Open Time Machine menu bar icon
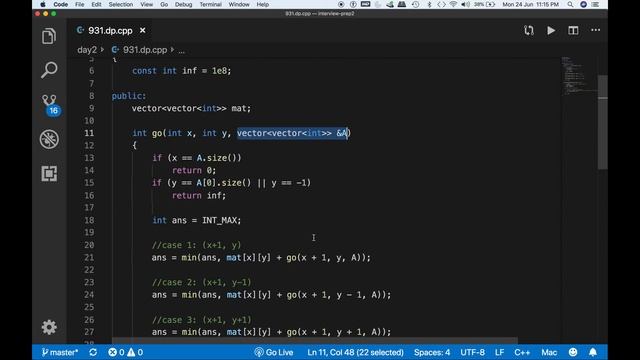Screen dimensions: 640x360 (416, 4)
